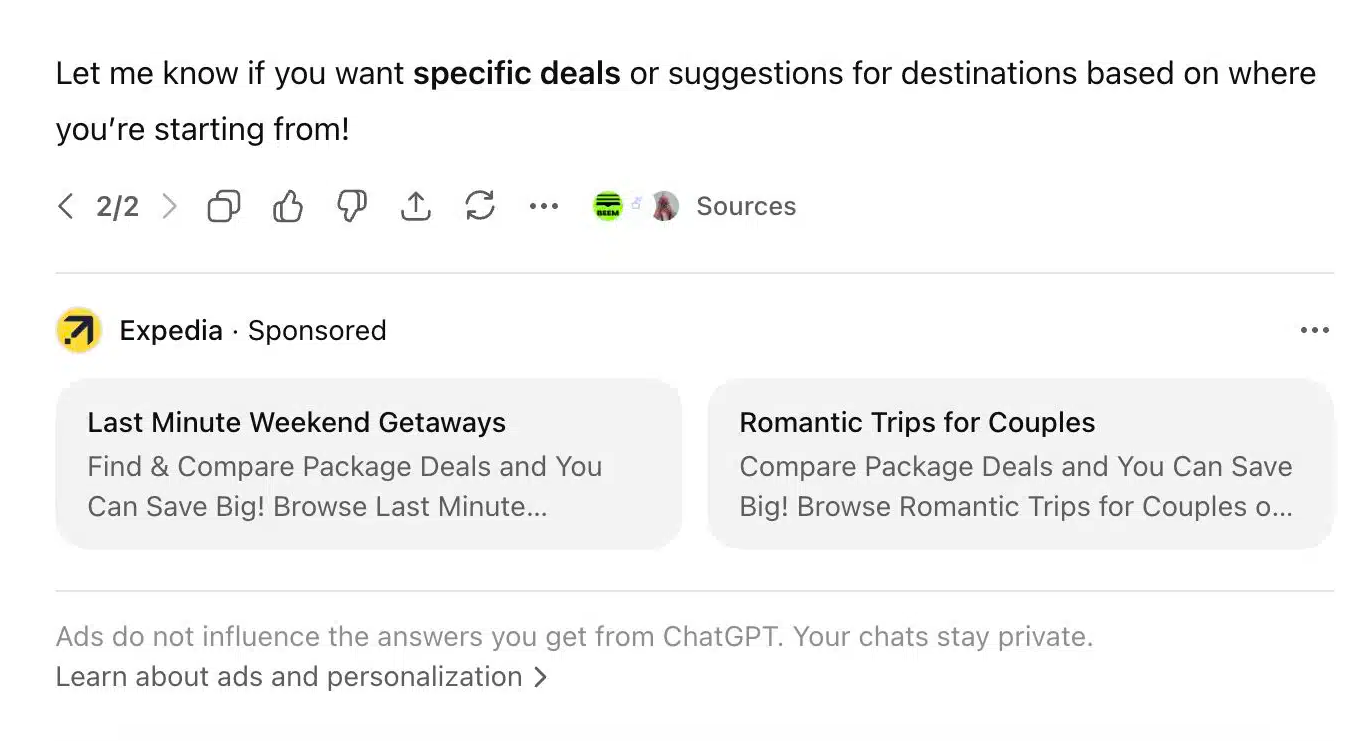Regenerate the response with the circular arrows icon
Viewport: 1366px width, 741px height.
point(480,207)
